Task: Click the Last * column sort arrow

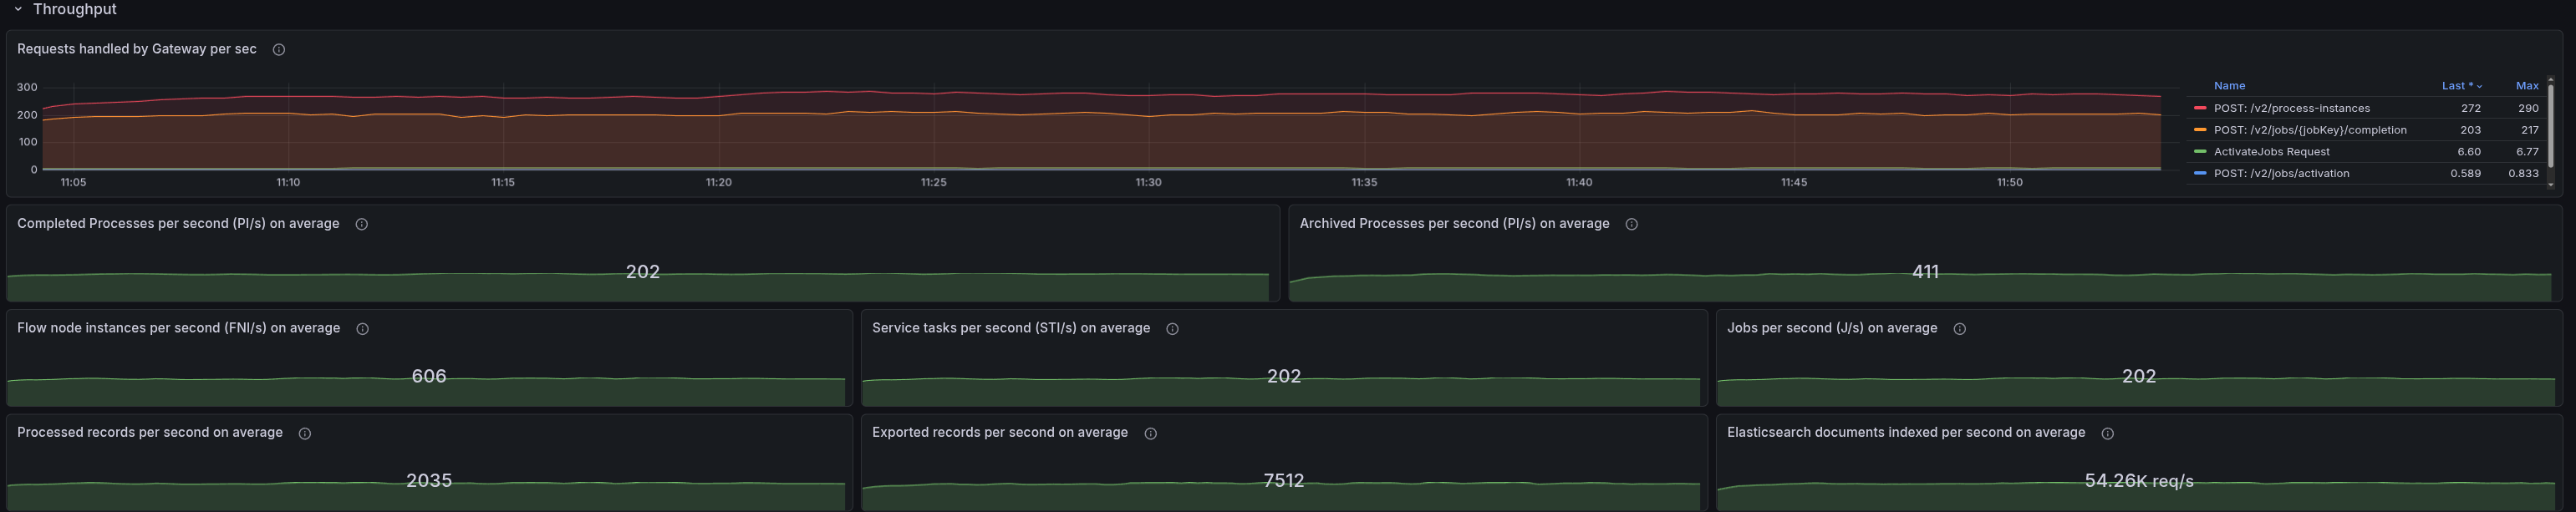Action: click(2479, 87)
